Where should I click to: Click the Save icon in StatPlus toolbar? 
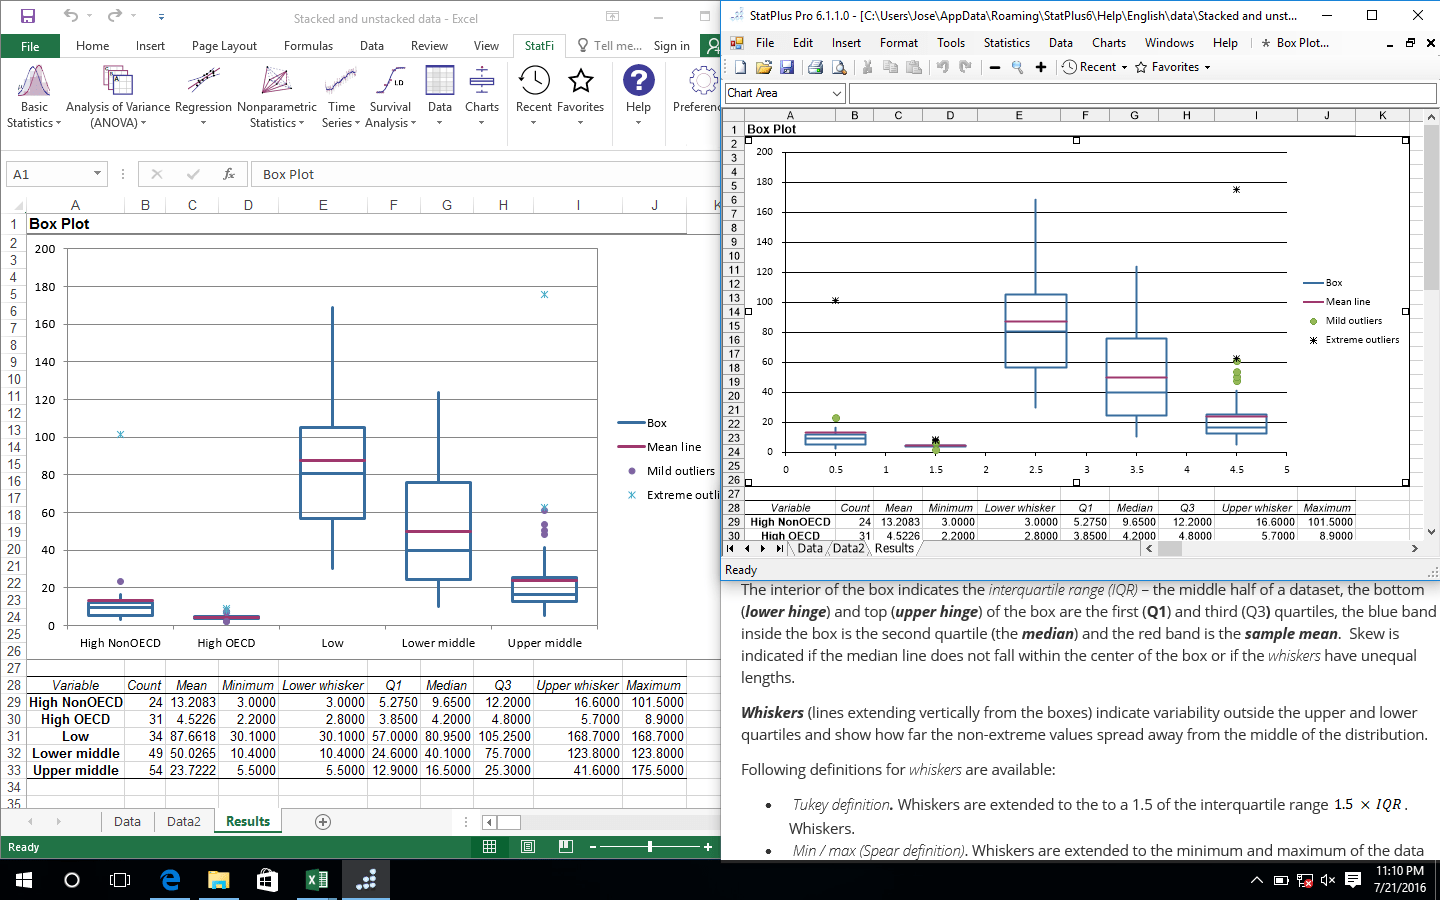(x=789, y=66)
